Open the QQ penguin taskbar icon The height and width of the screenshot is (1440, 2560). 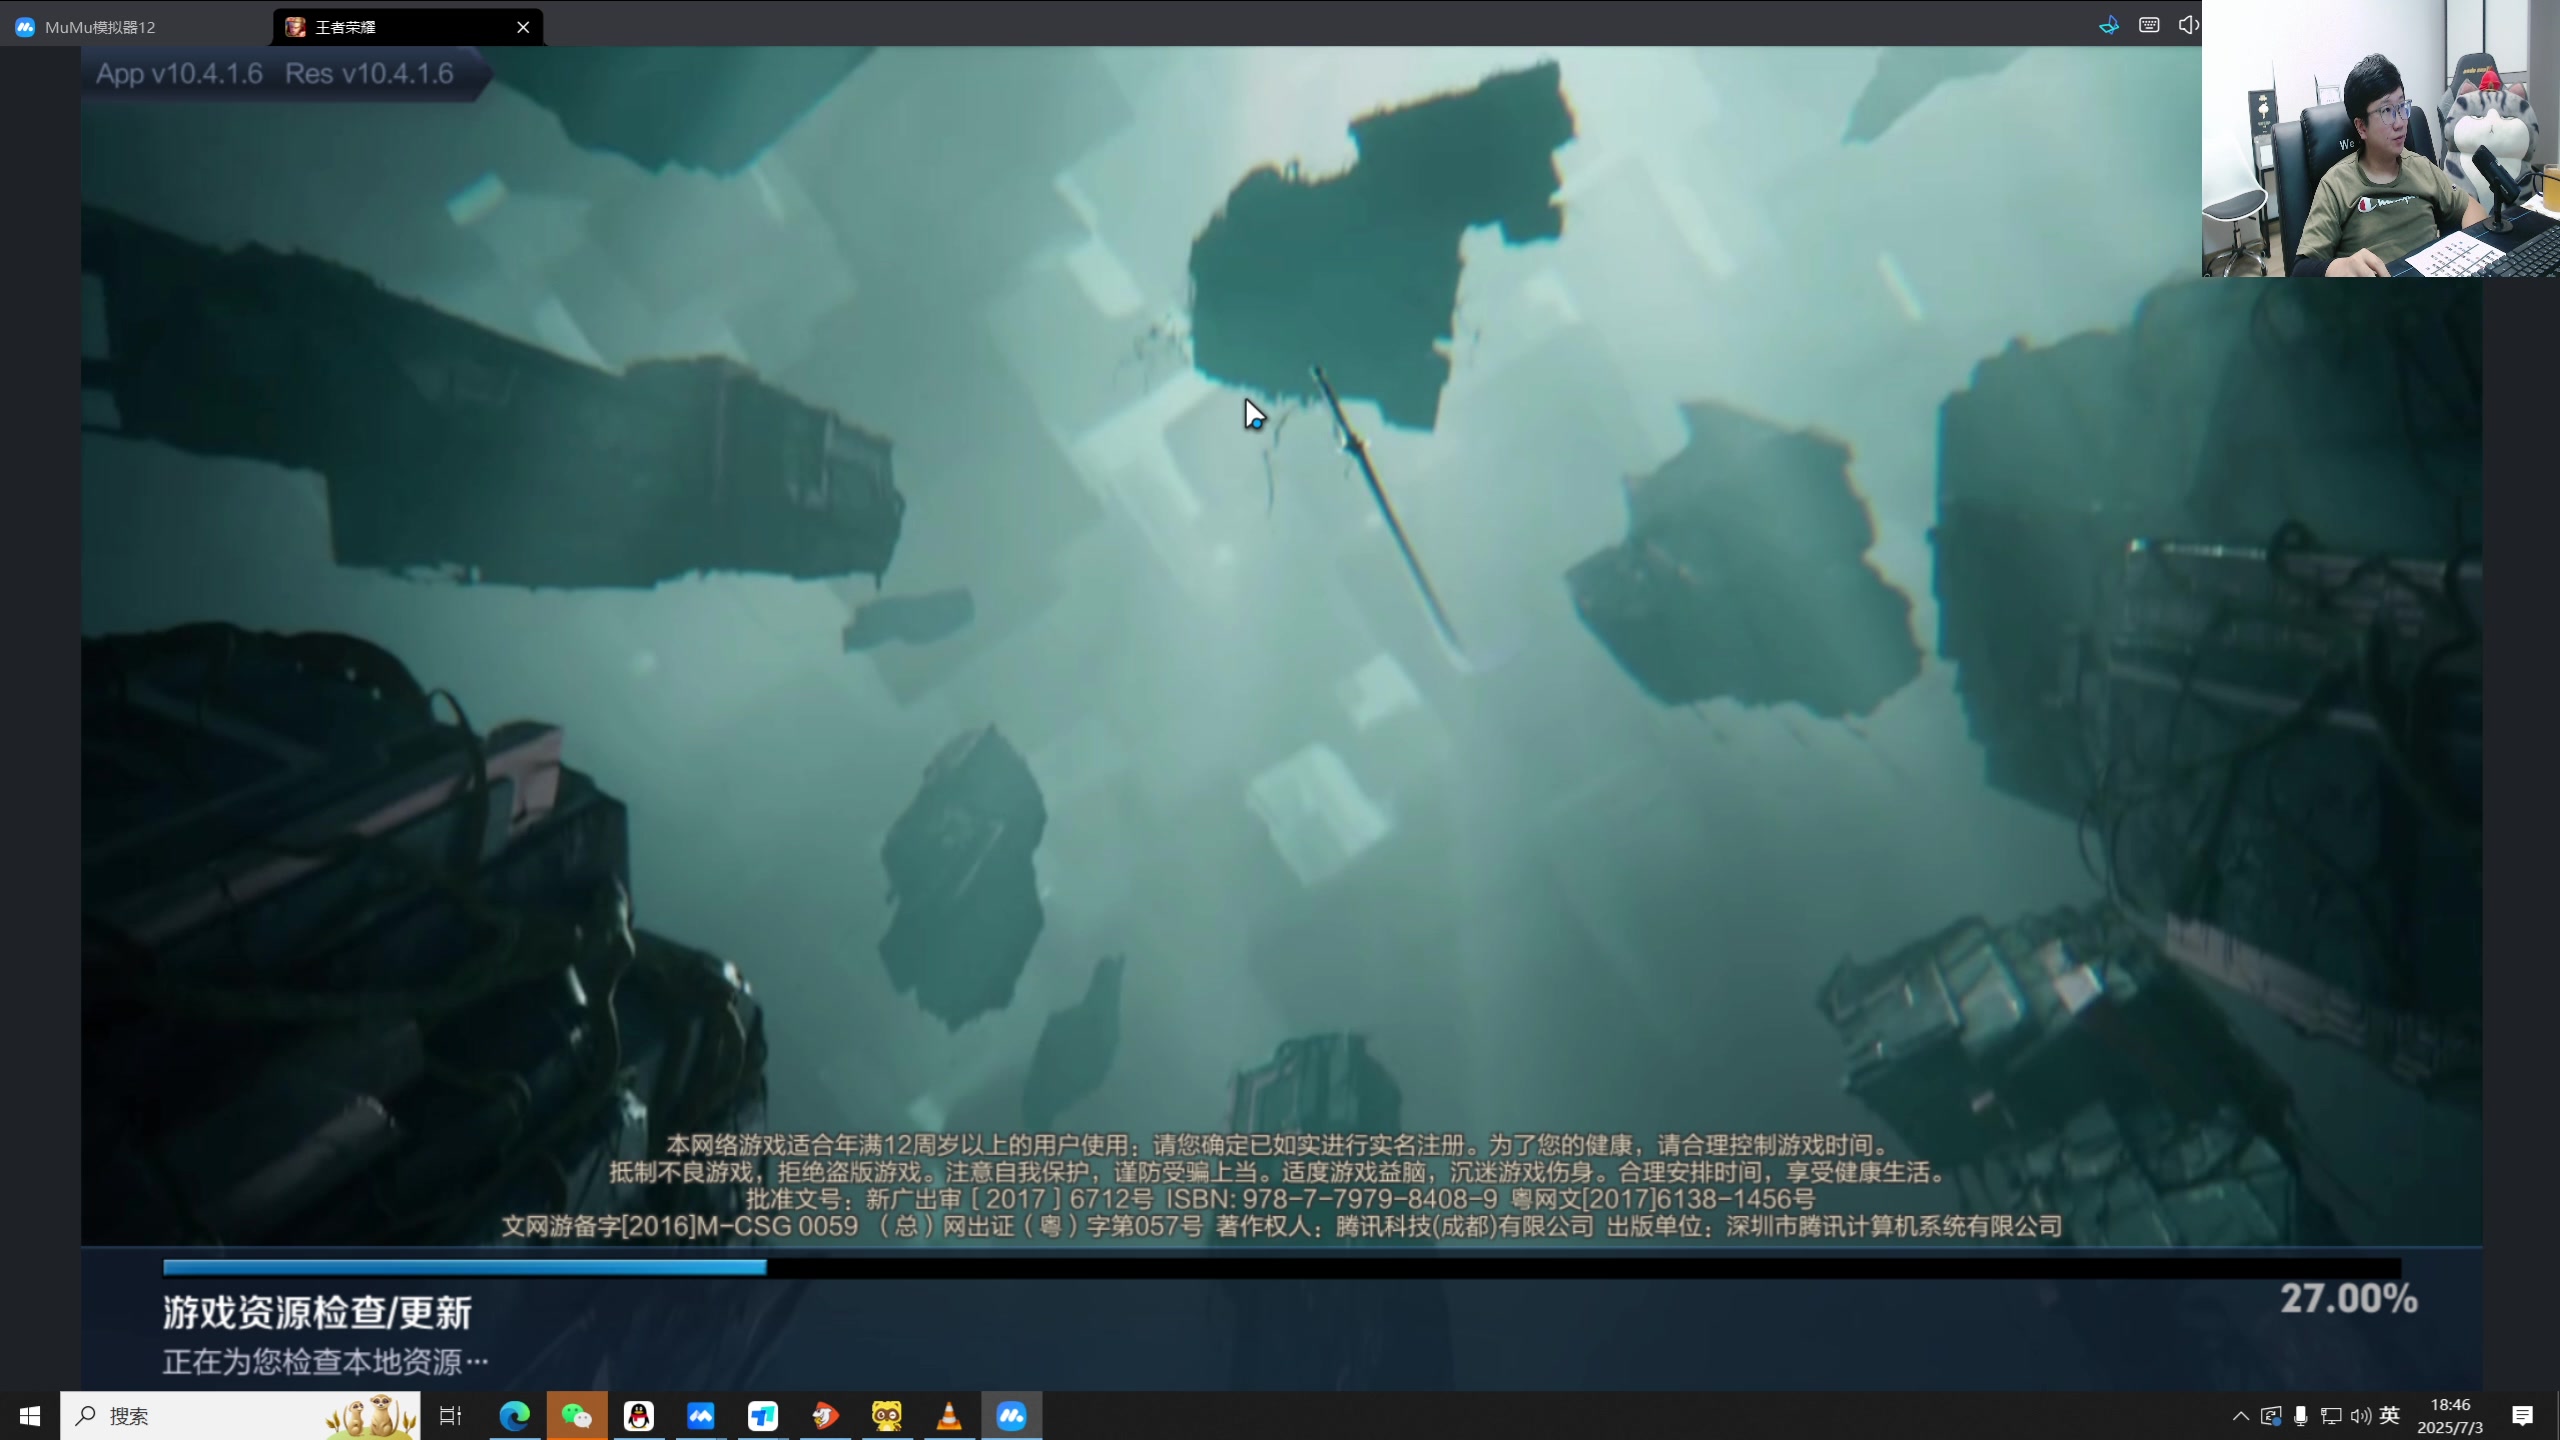click(x=639, y=1416)
